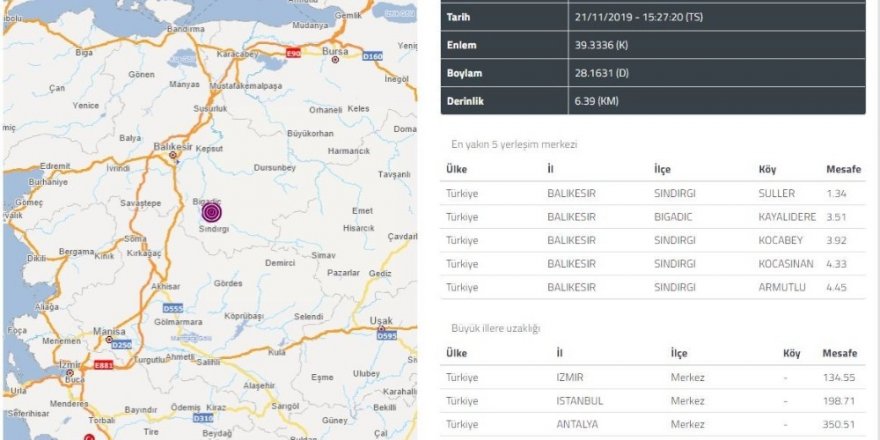The height and width of the screenshot is (440, 880).
Task: Click the ISTANBUL distance row
Action: (653, 401)
